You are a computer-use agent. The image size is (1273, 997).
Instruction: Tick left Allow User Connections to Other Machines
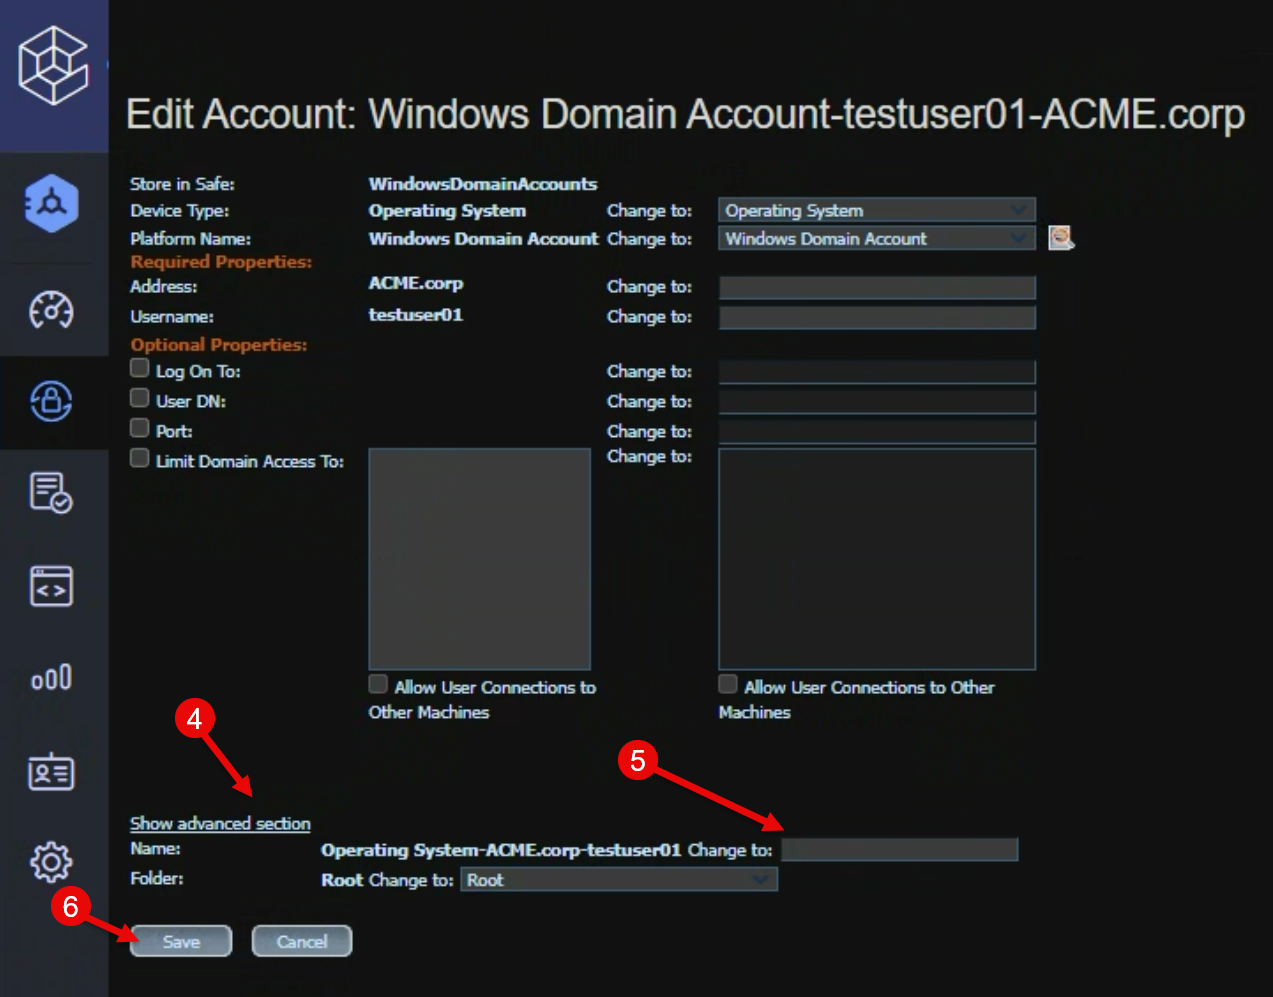point(378,685)
